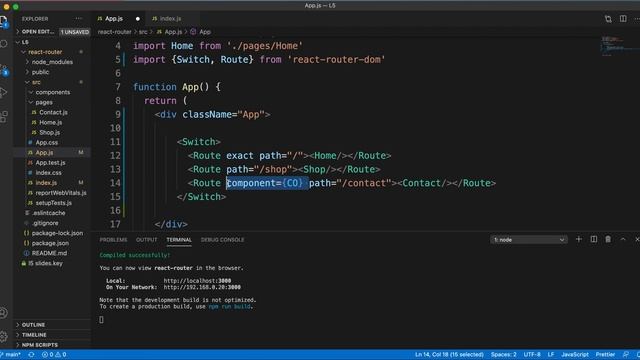Open the Source Control view

pyautogui.click(x=4, y=69)
